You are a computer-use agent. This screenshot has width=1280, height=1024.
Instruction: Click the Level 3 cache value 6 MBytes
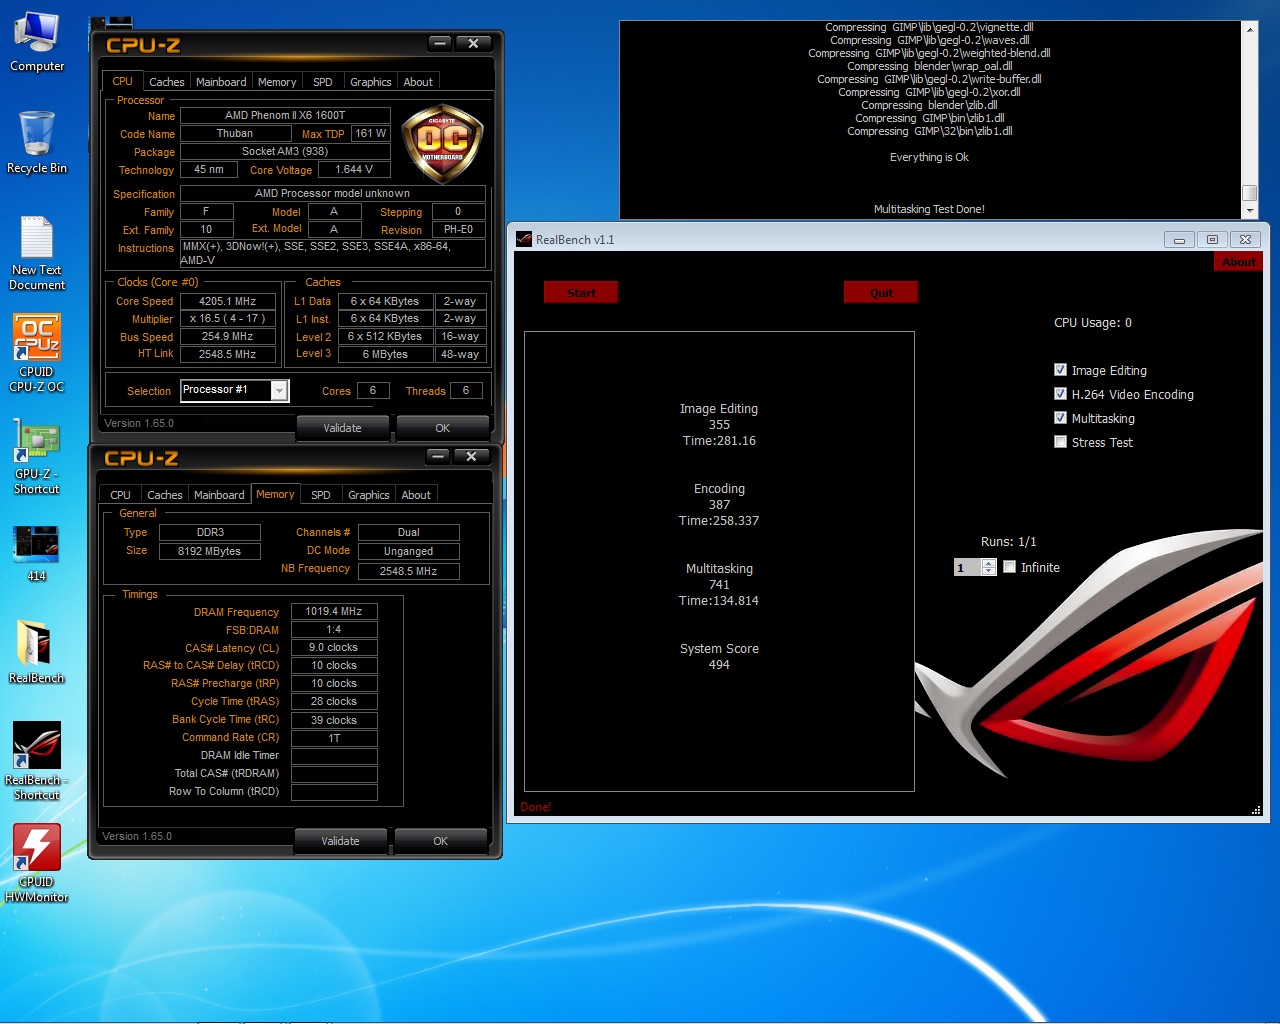coord(385,354)
